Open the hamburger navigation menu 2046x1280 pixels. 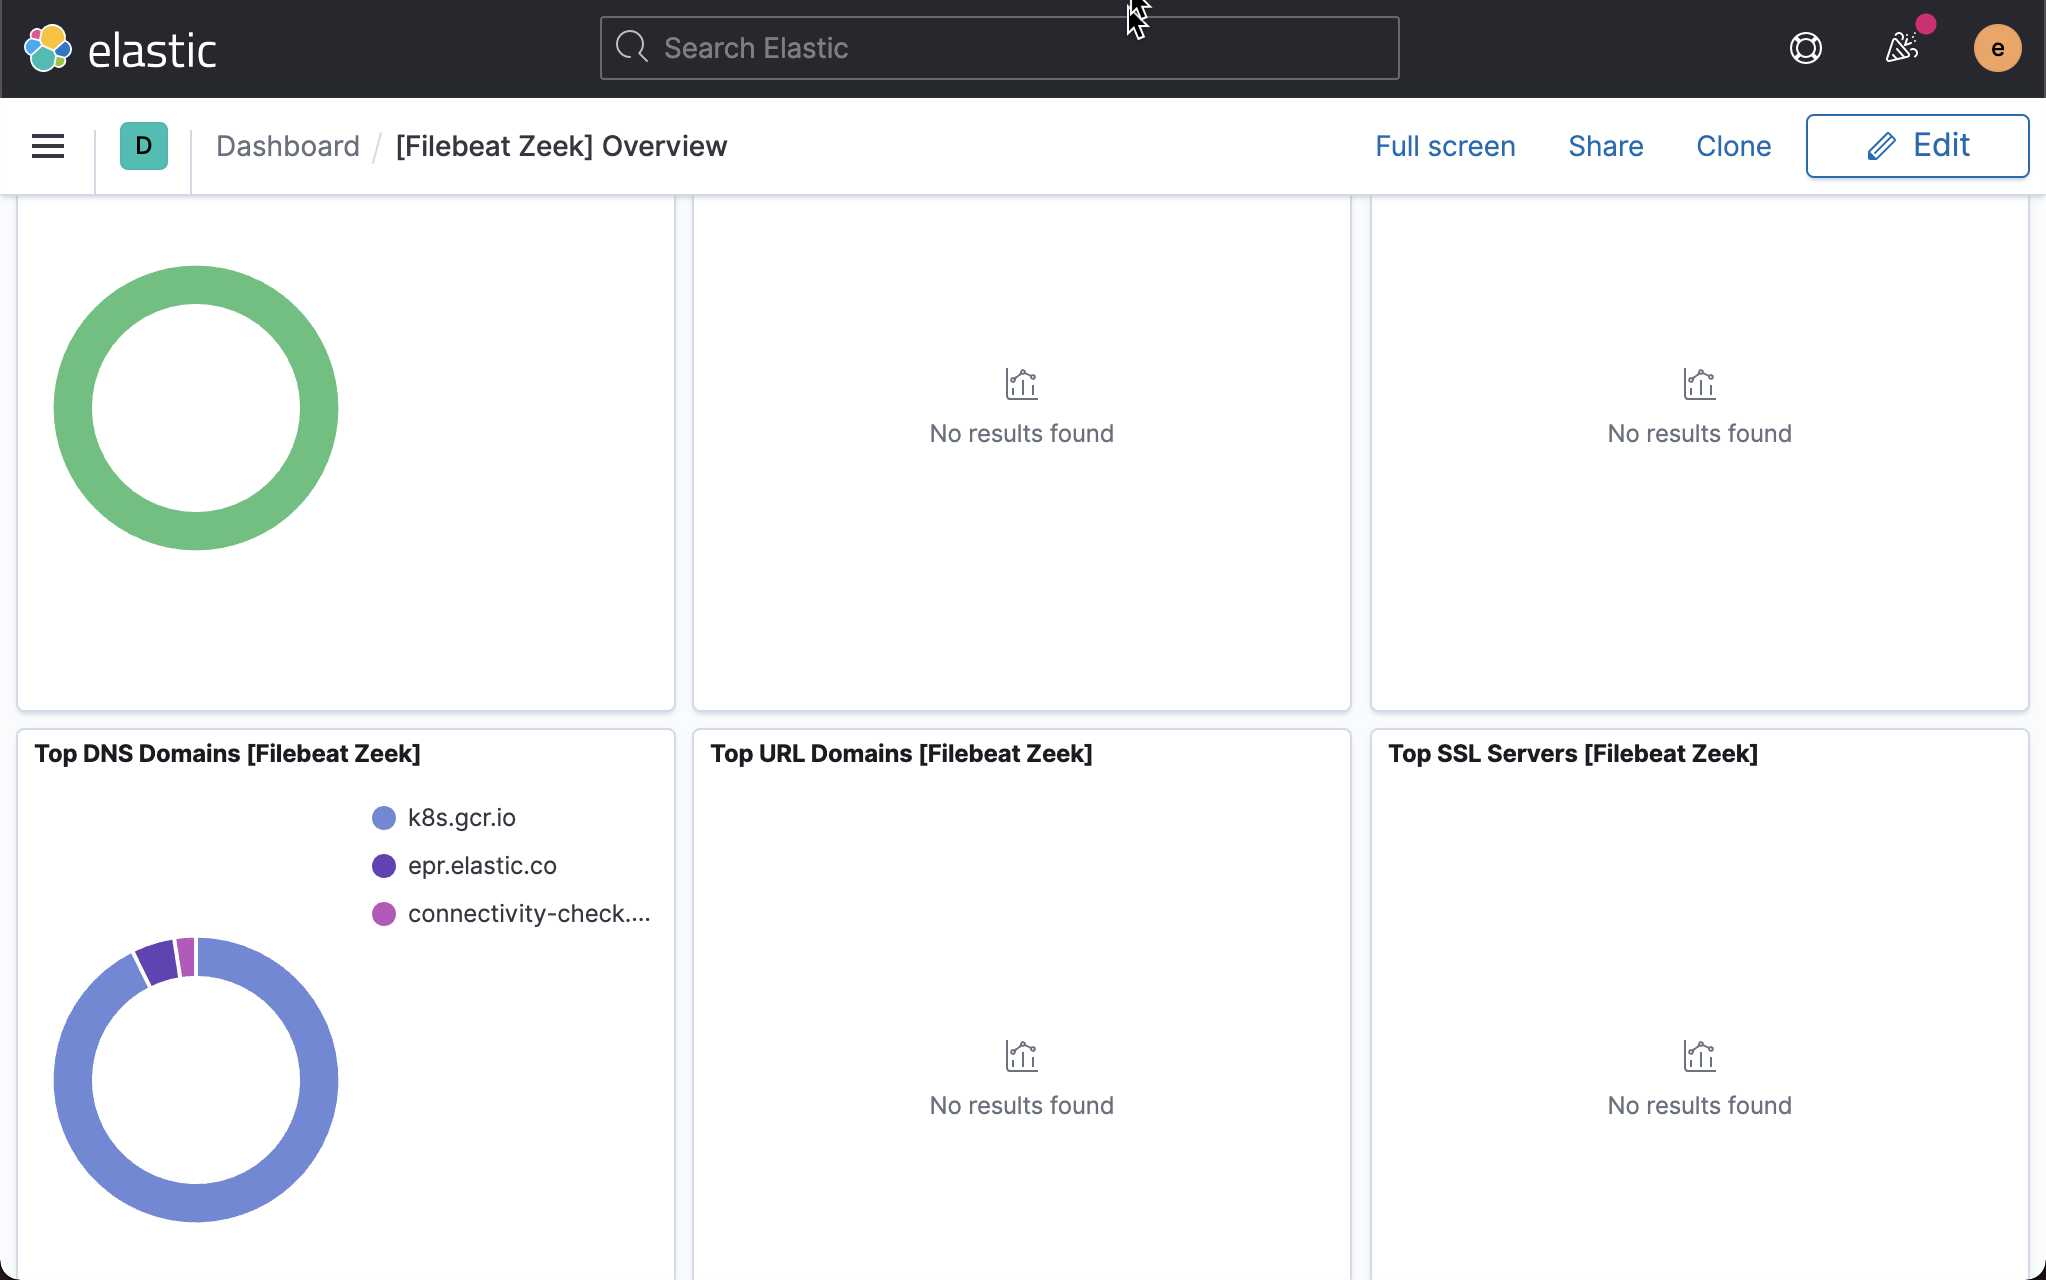pos(47,145)
